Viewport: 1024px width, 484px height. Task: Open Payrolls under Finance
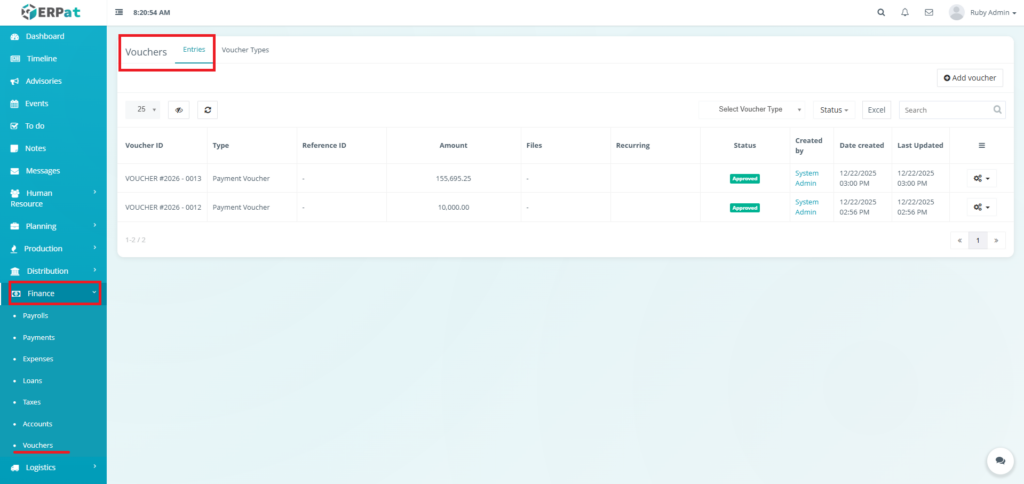click(35, 315)
